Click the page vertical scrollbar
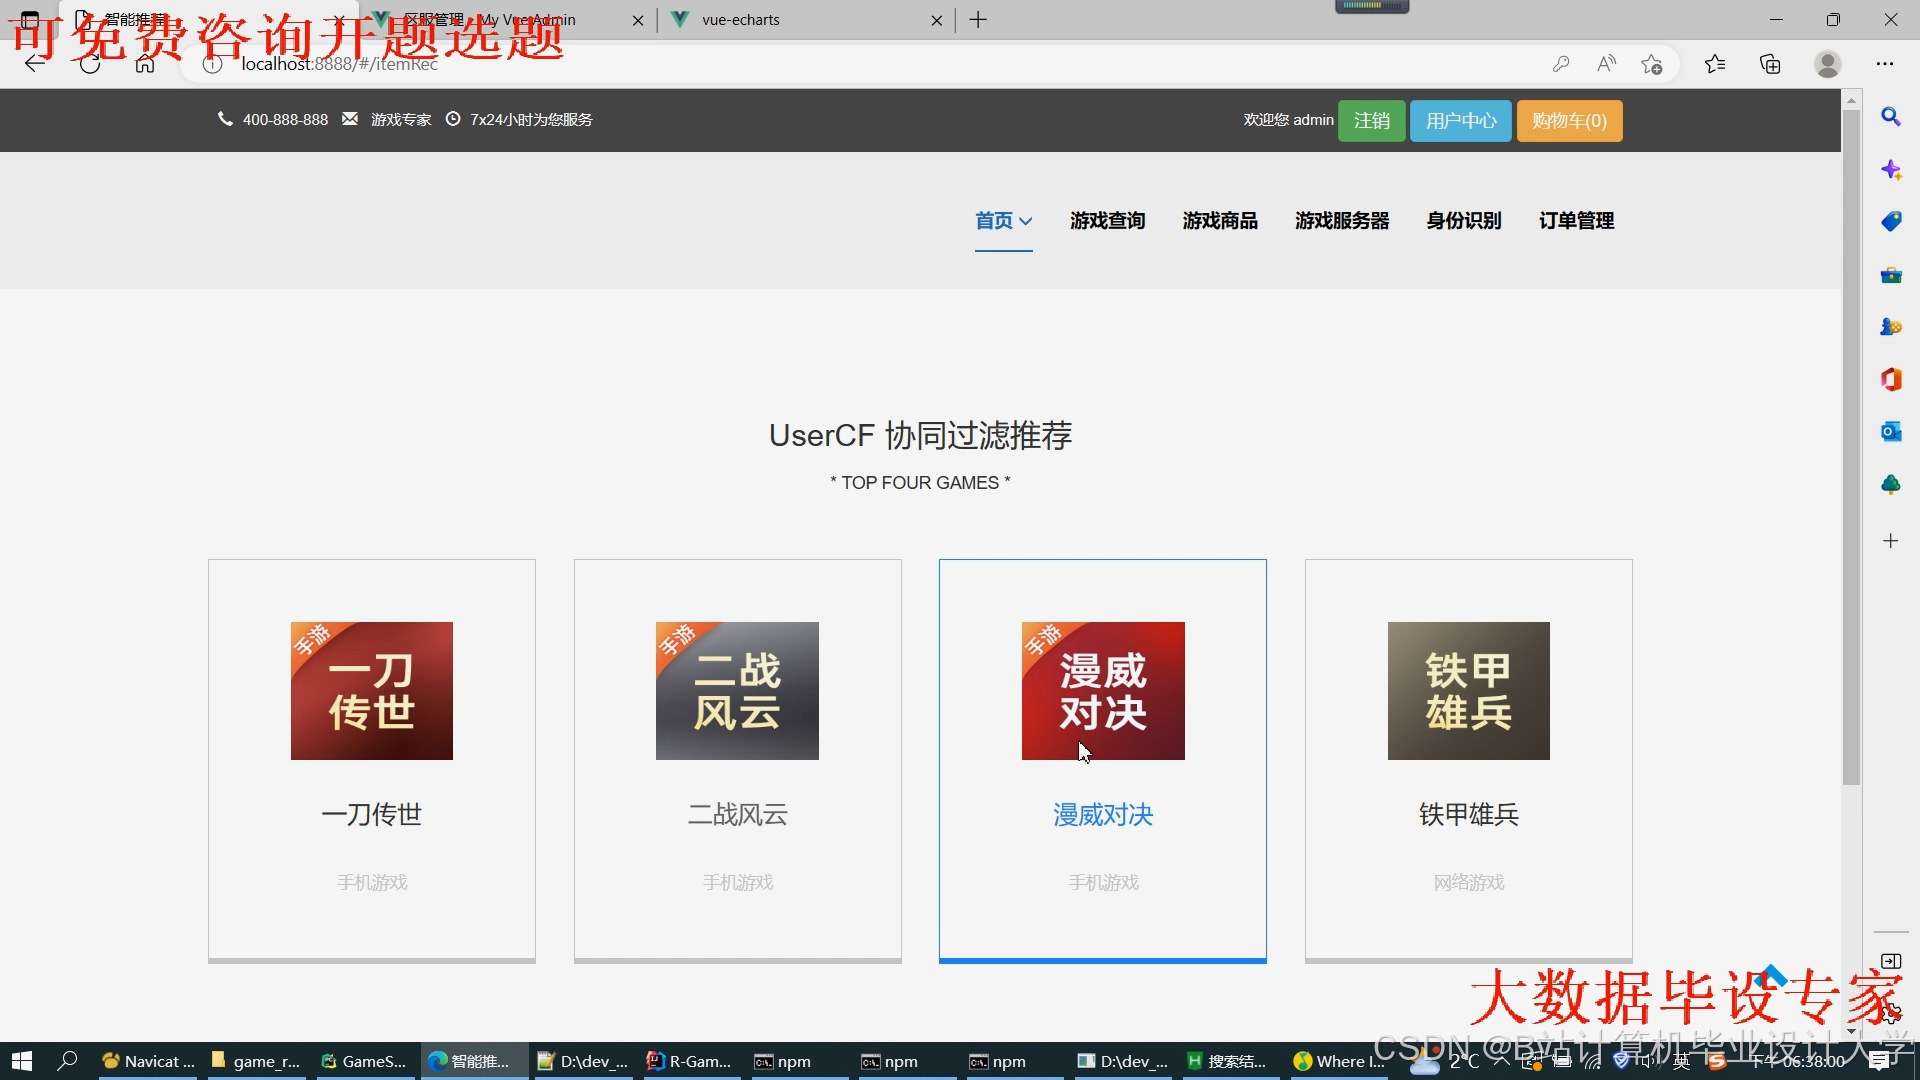Viewport: 1920px width, 1080px height. (x=1851, y=450)
